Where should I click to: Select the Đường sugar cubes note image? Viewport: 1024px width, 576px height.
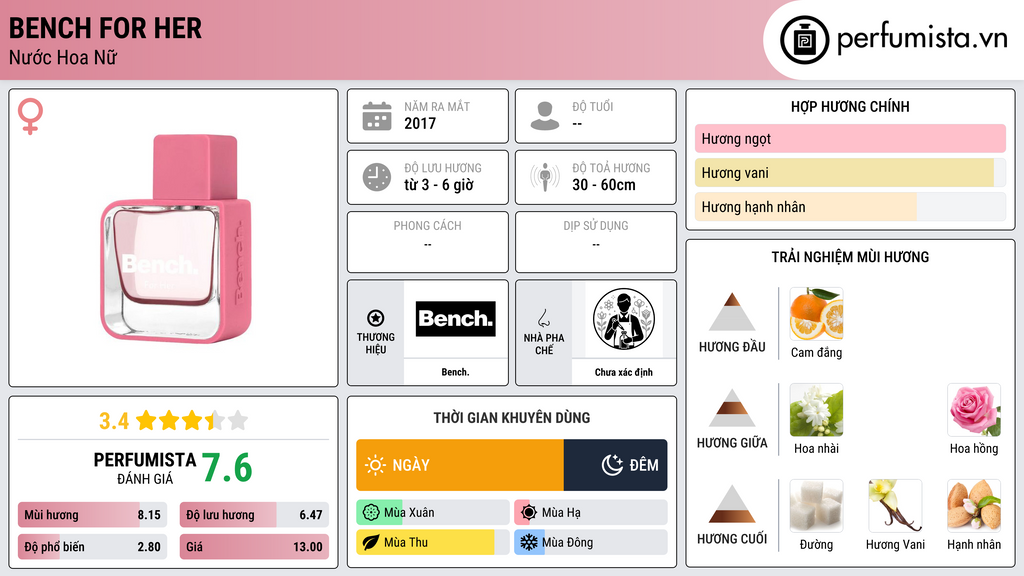(x=816, y=506)
